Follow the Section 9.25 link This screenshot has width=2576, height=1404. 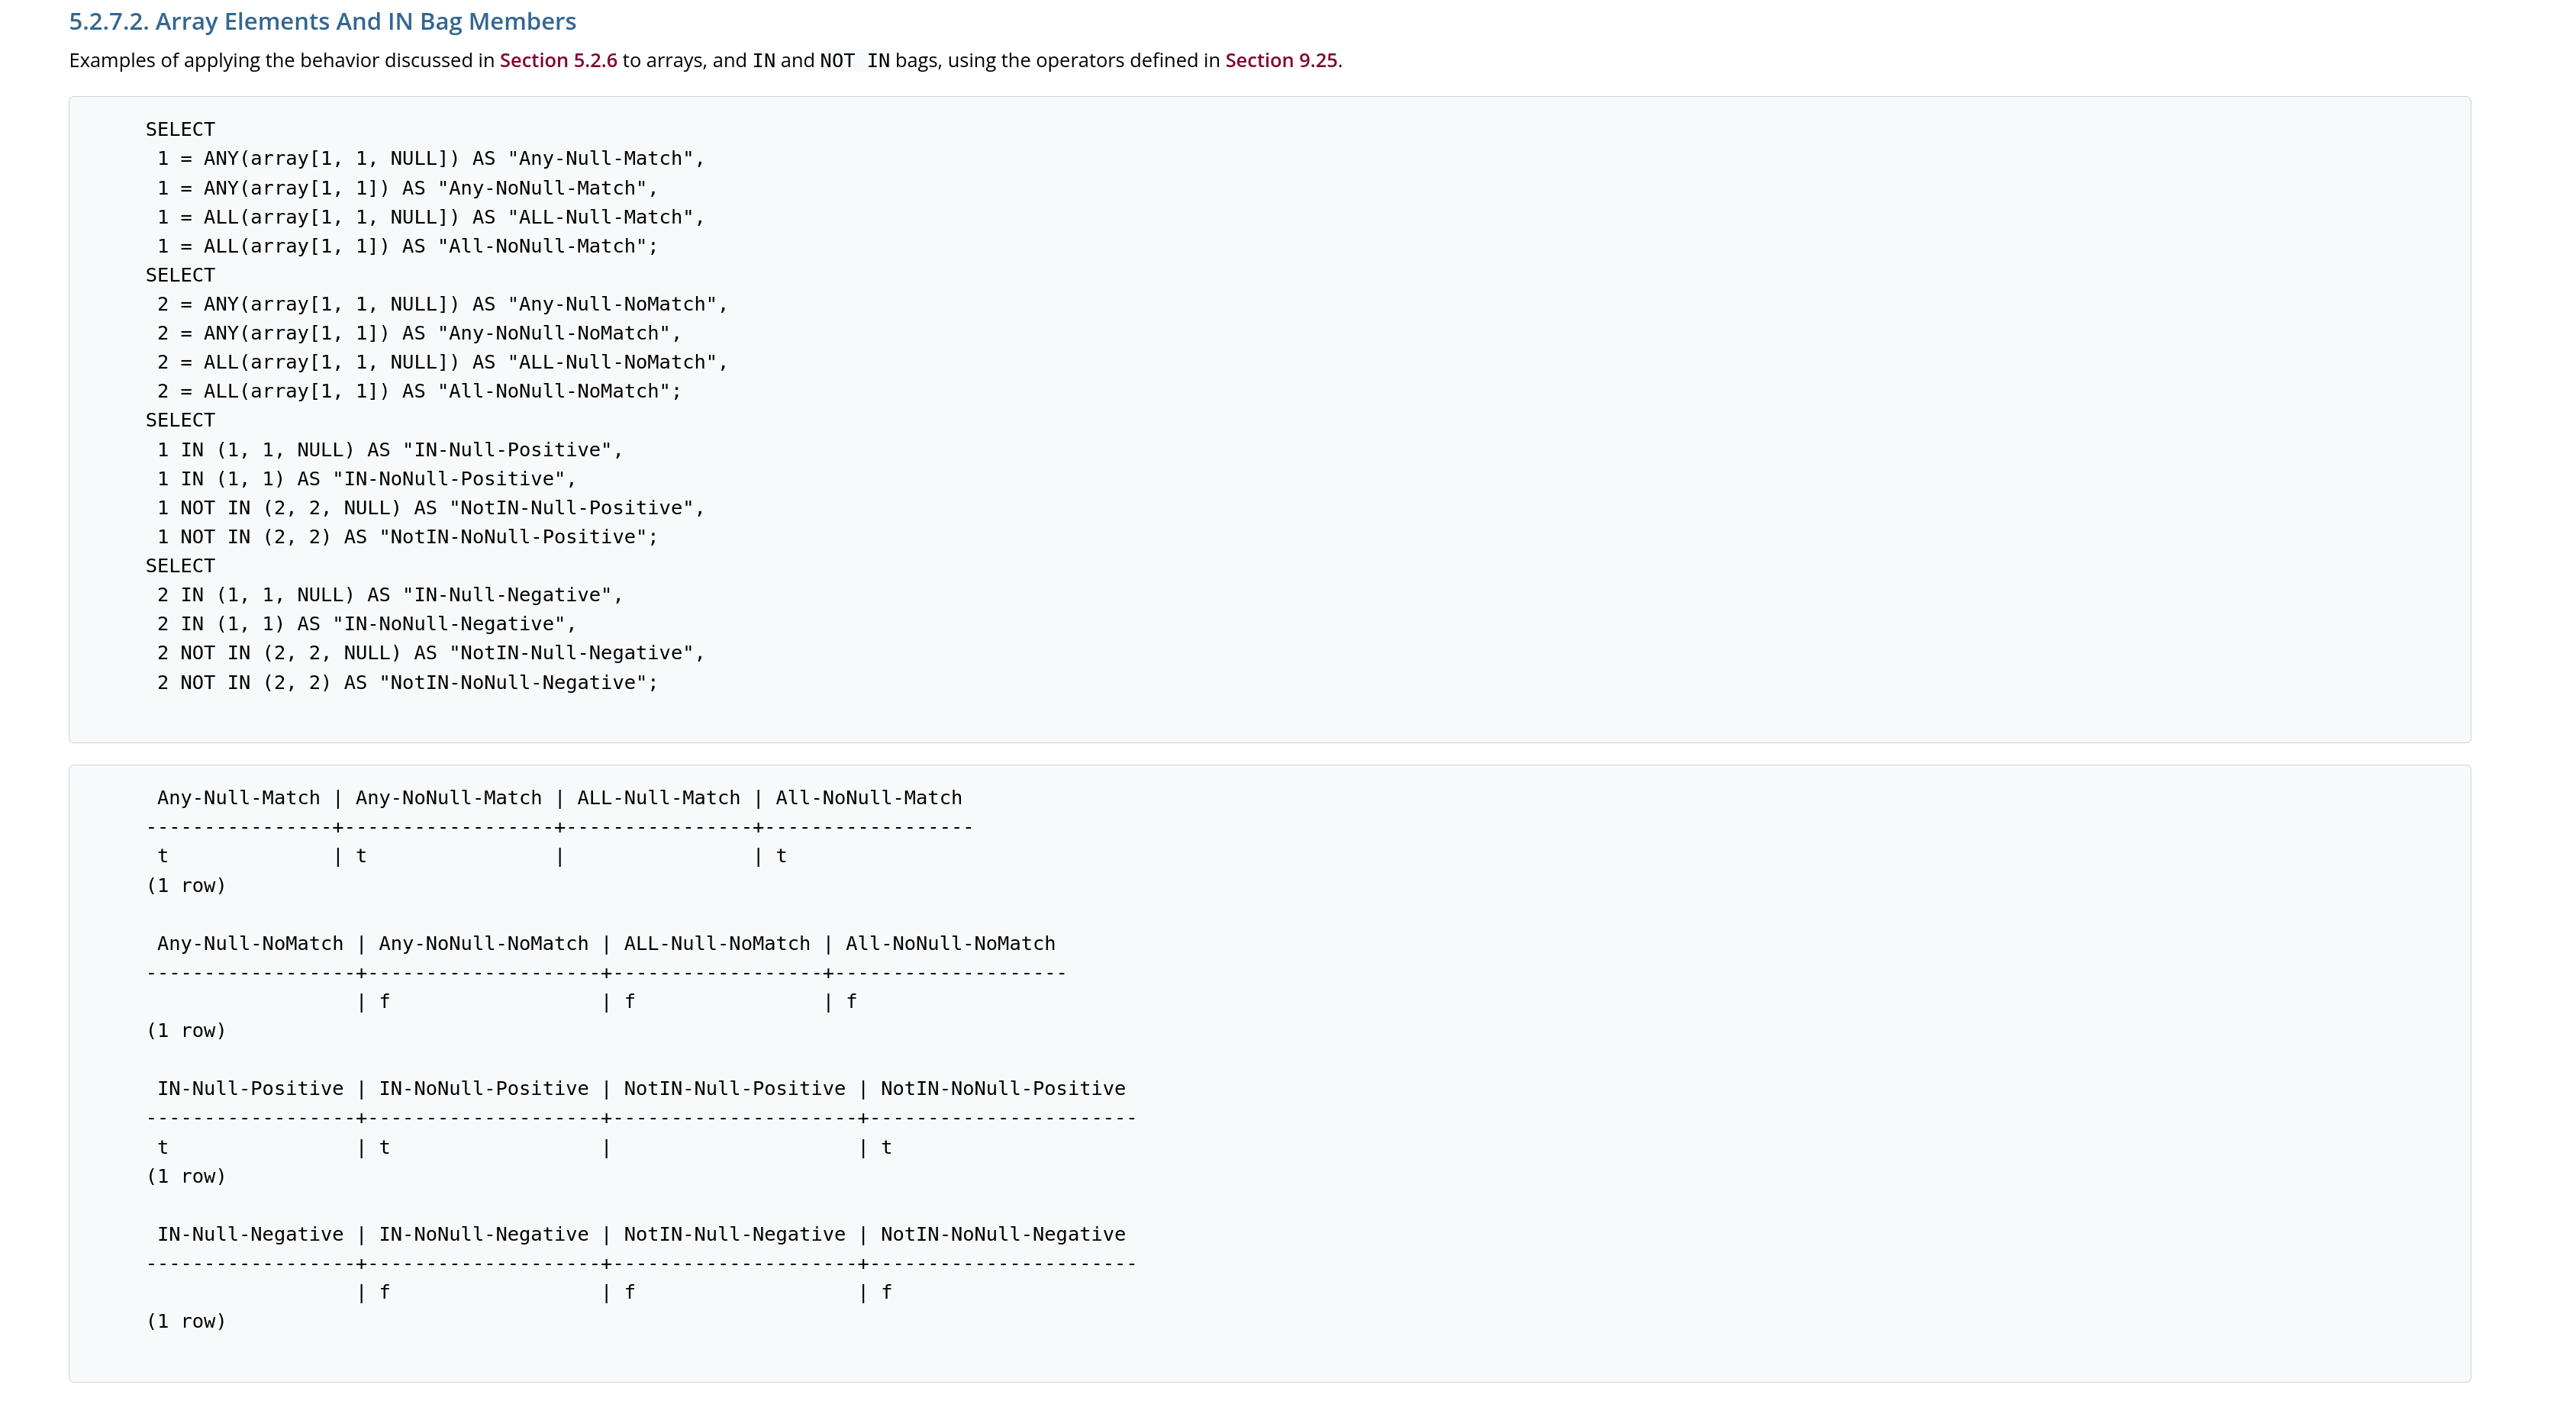click(1281, 60)
